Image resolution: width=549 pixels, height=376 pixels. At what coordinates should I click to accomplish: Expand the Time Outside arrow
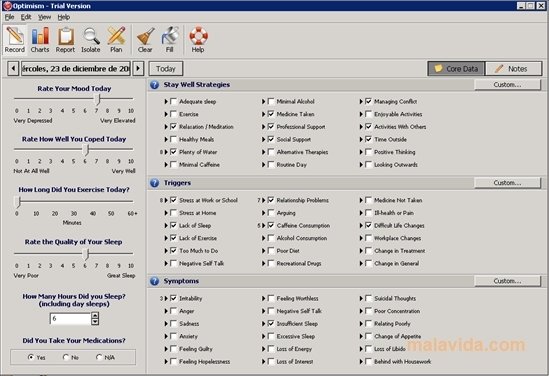click(x=361, y=139)
